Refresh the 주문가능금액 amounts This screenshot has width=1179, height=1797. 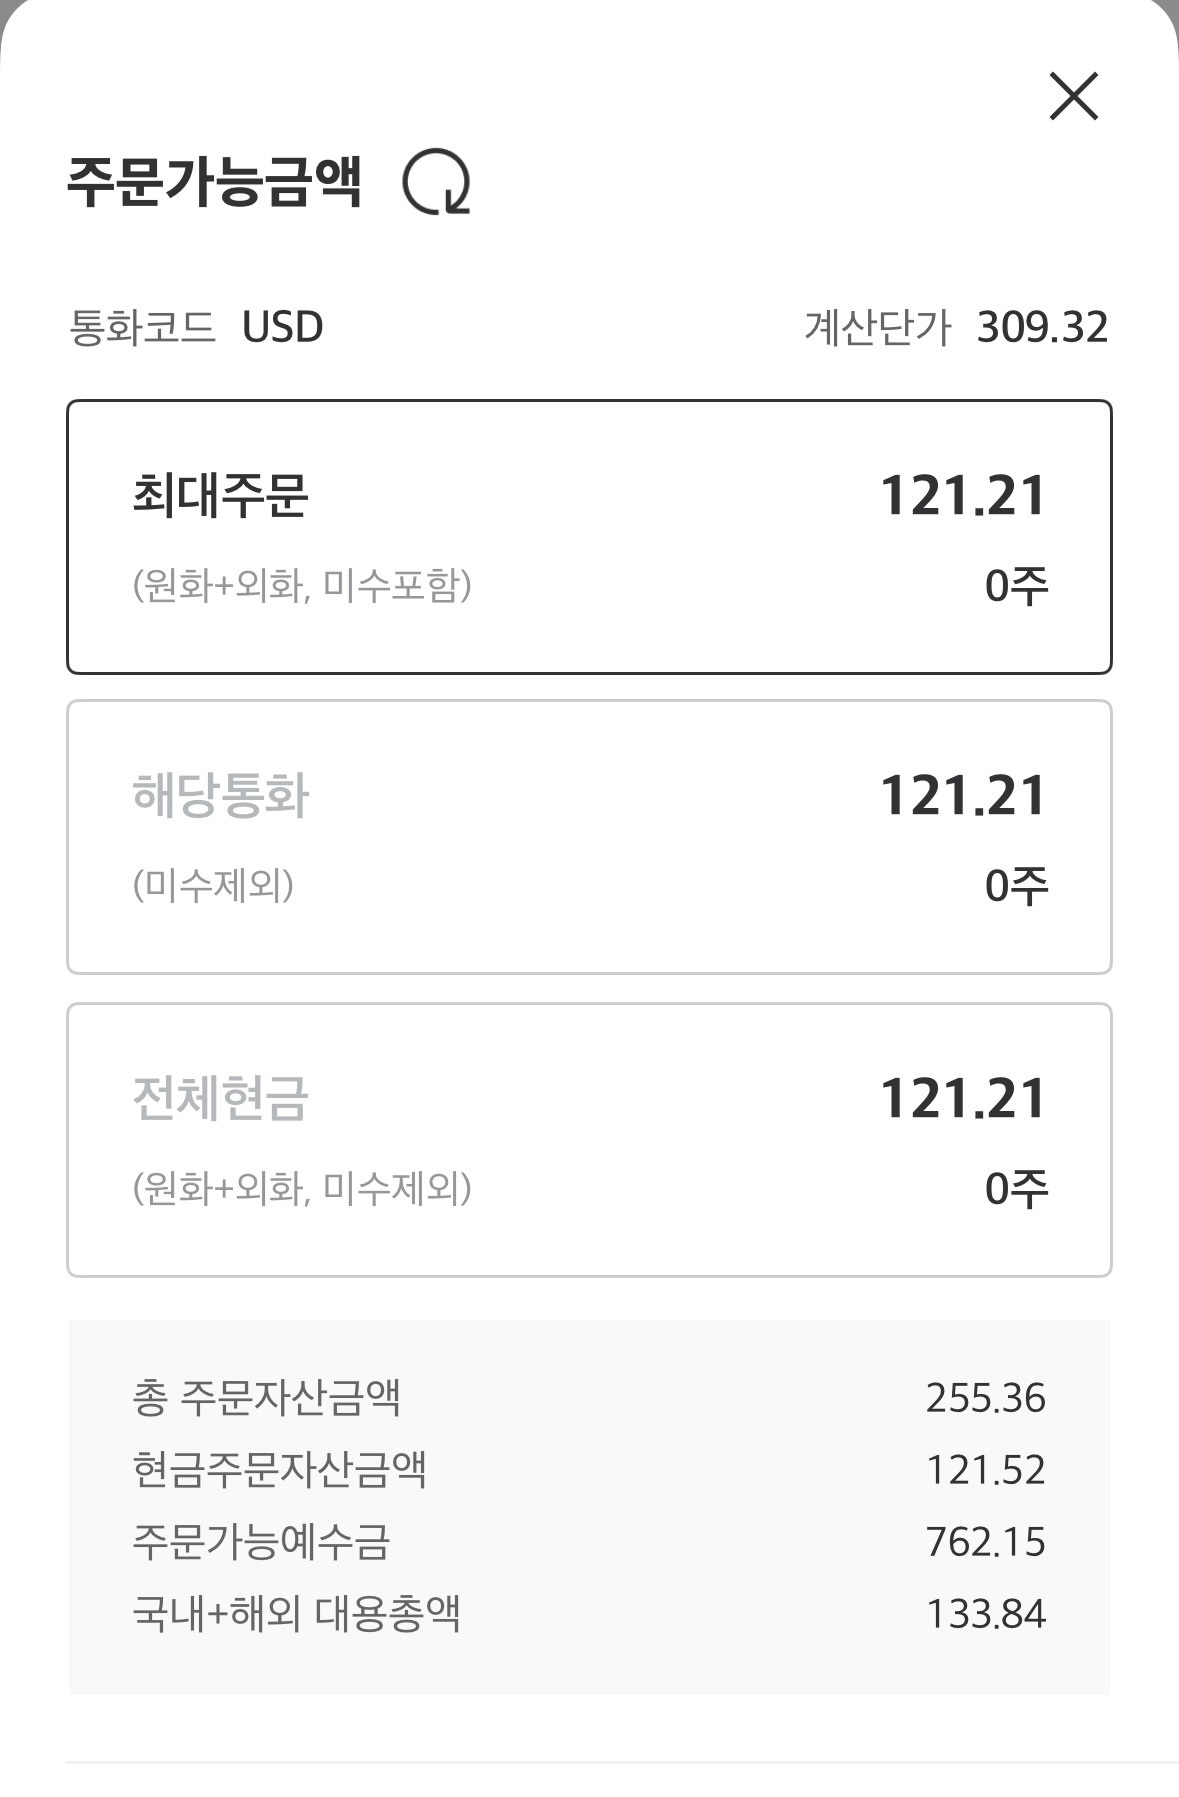(436, 182)
